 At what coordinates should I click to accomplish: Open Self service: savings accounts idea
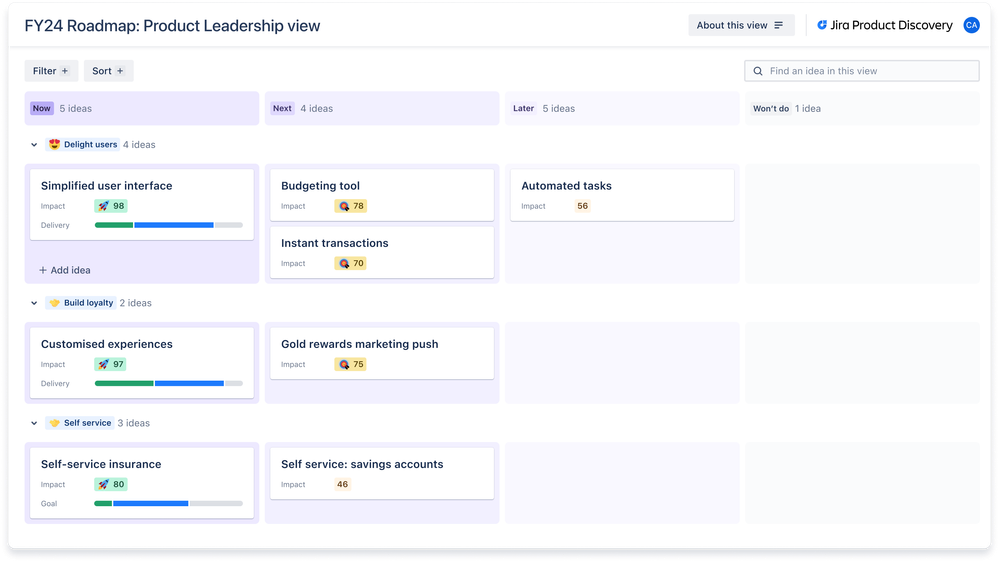[382, 473]
